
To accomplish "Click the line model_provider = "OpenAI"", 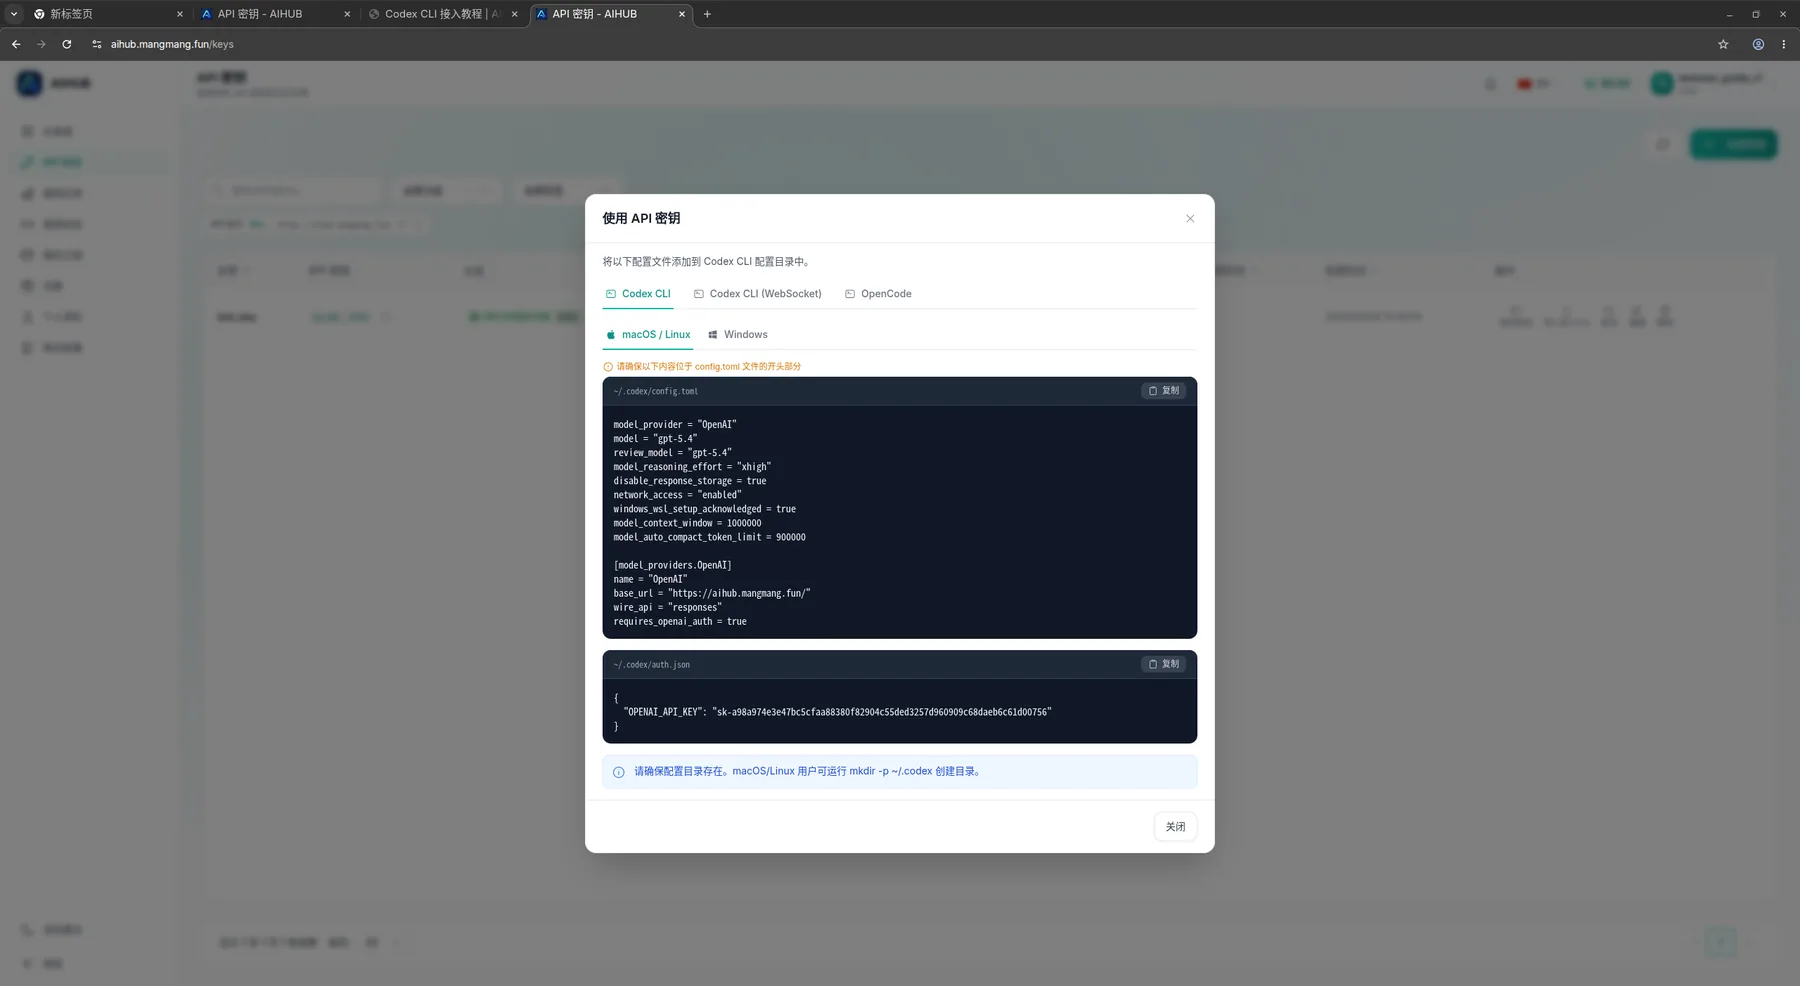I will coord(675,425).
